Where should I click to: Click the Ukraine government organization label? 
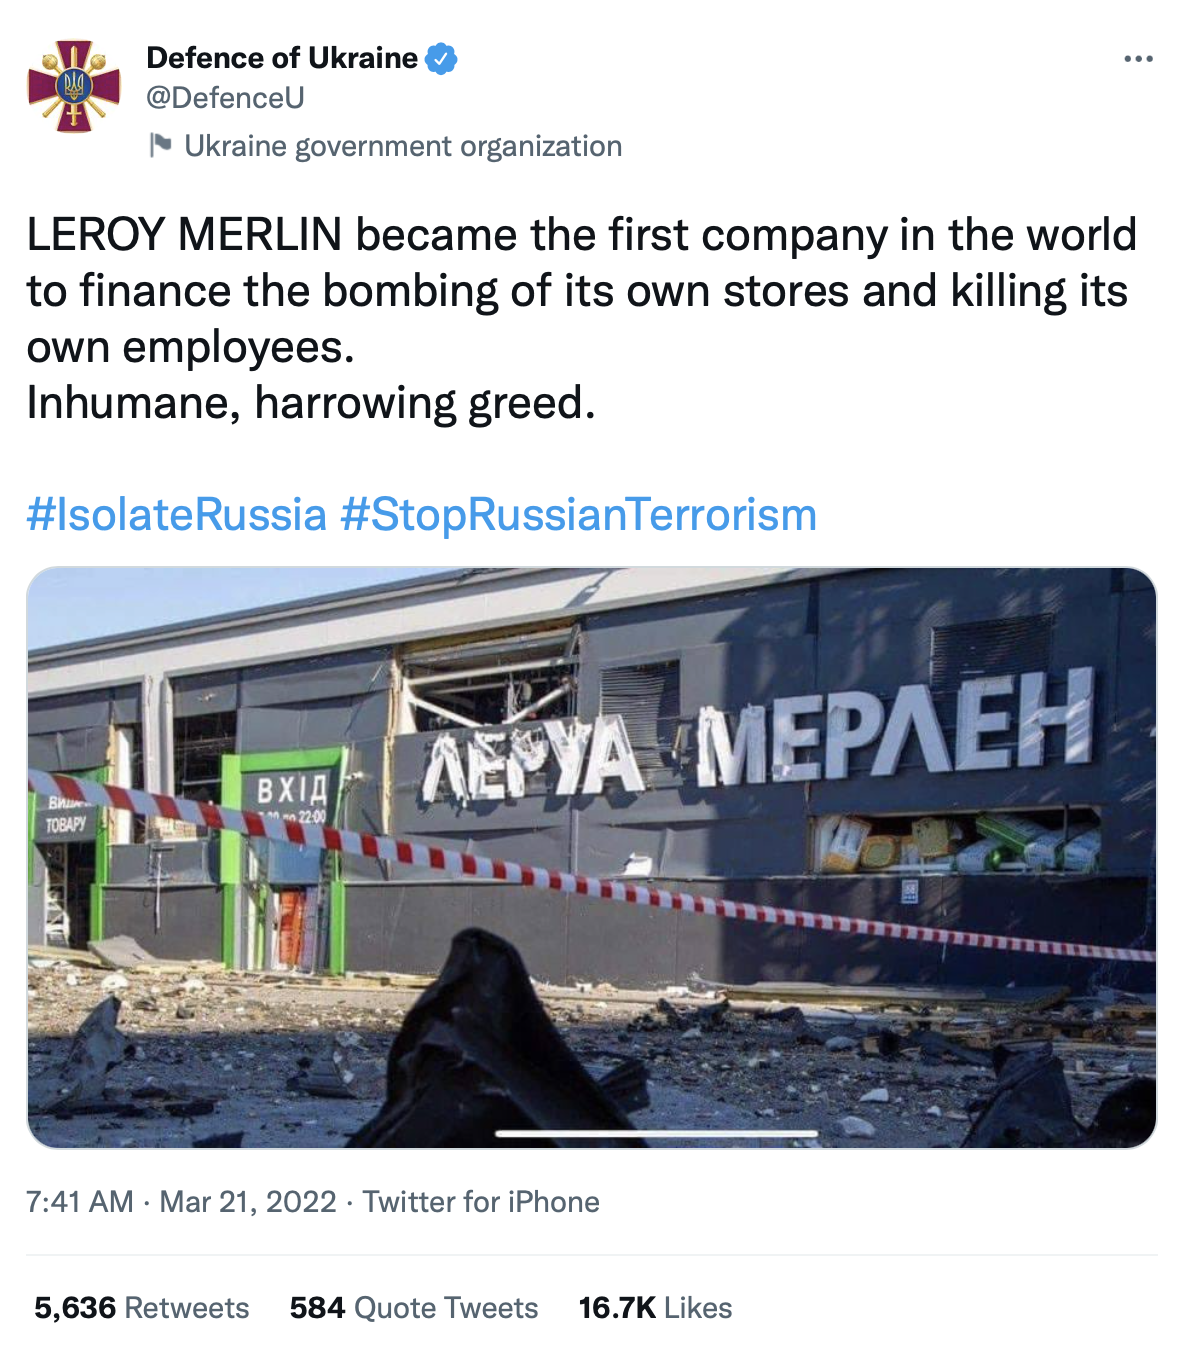(403, 146)
